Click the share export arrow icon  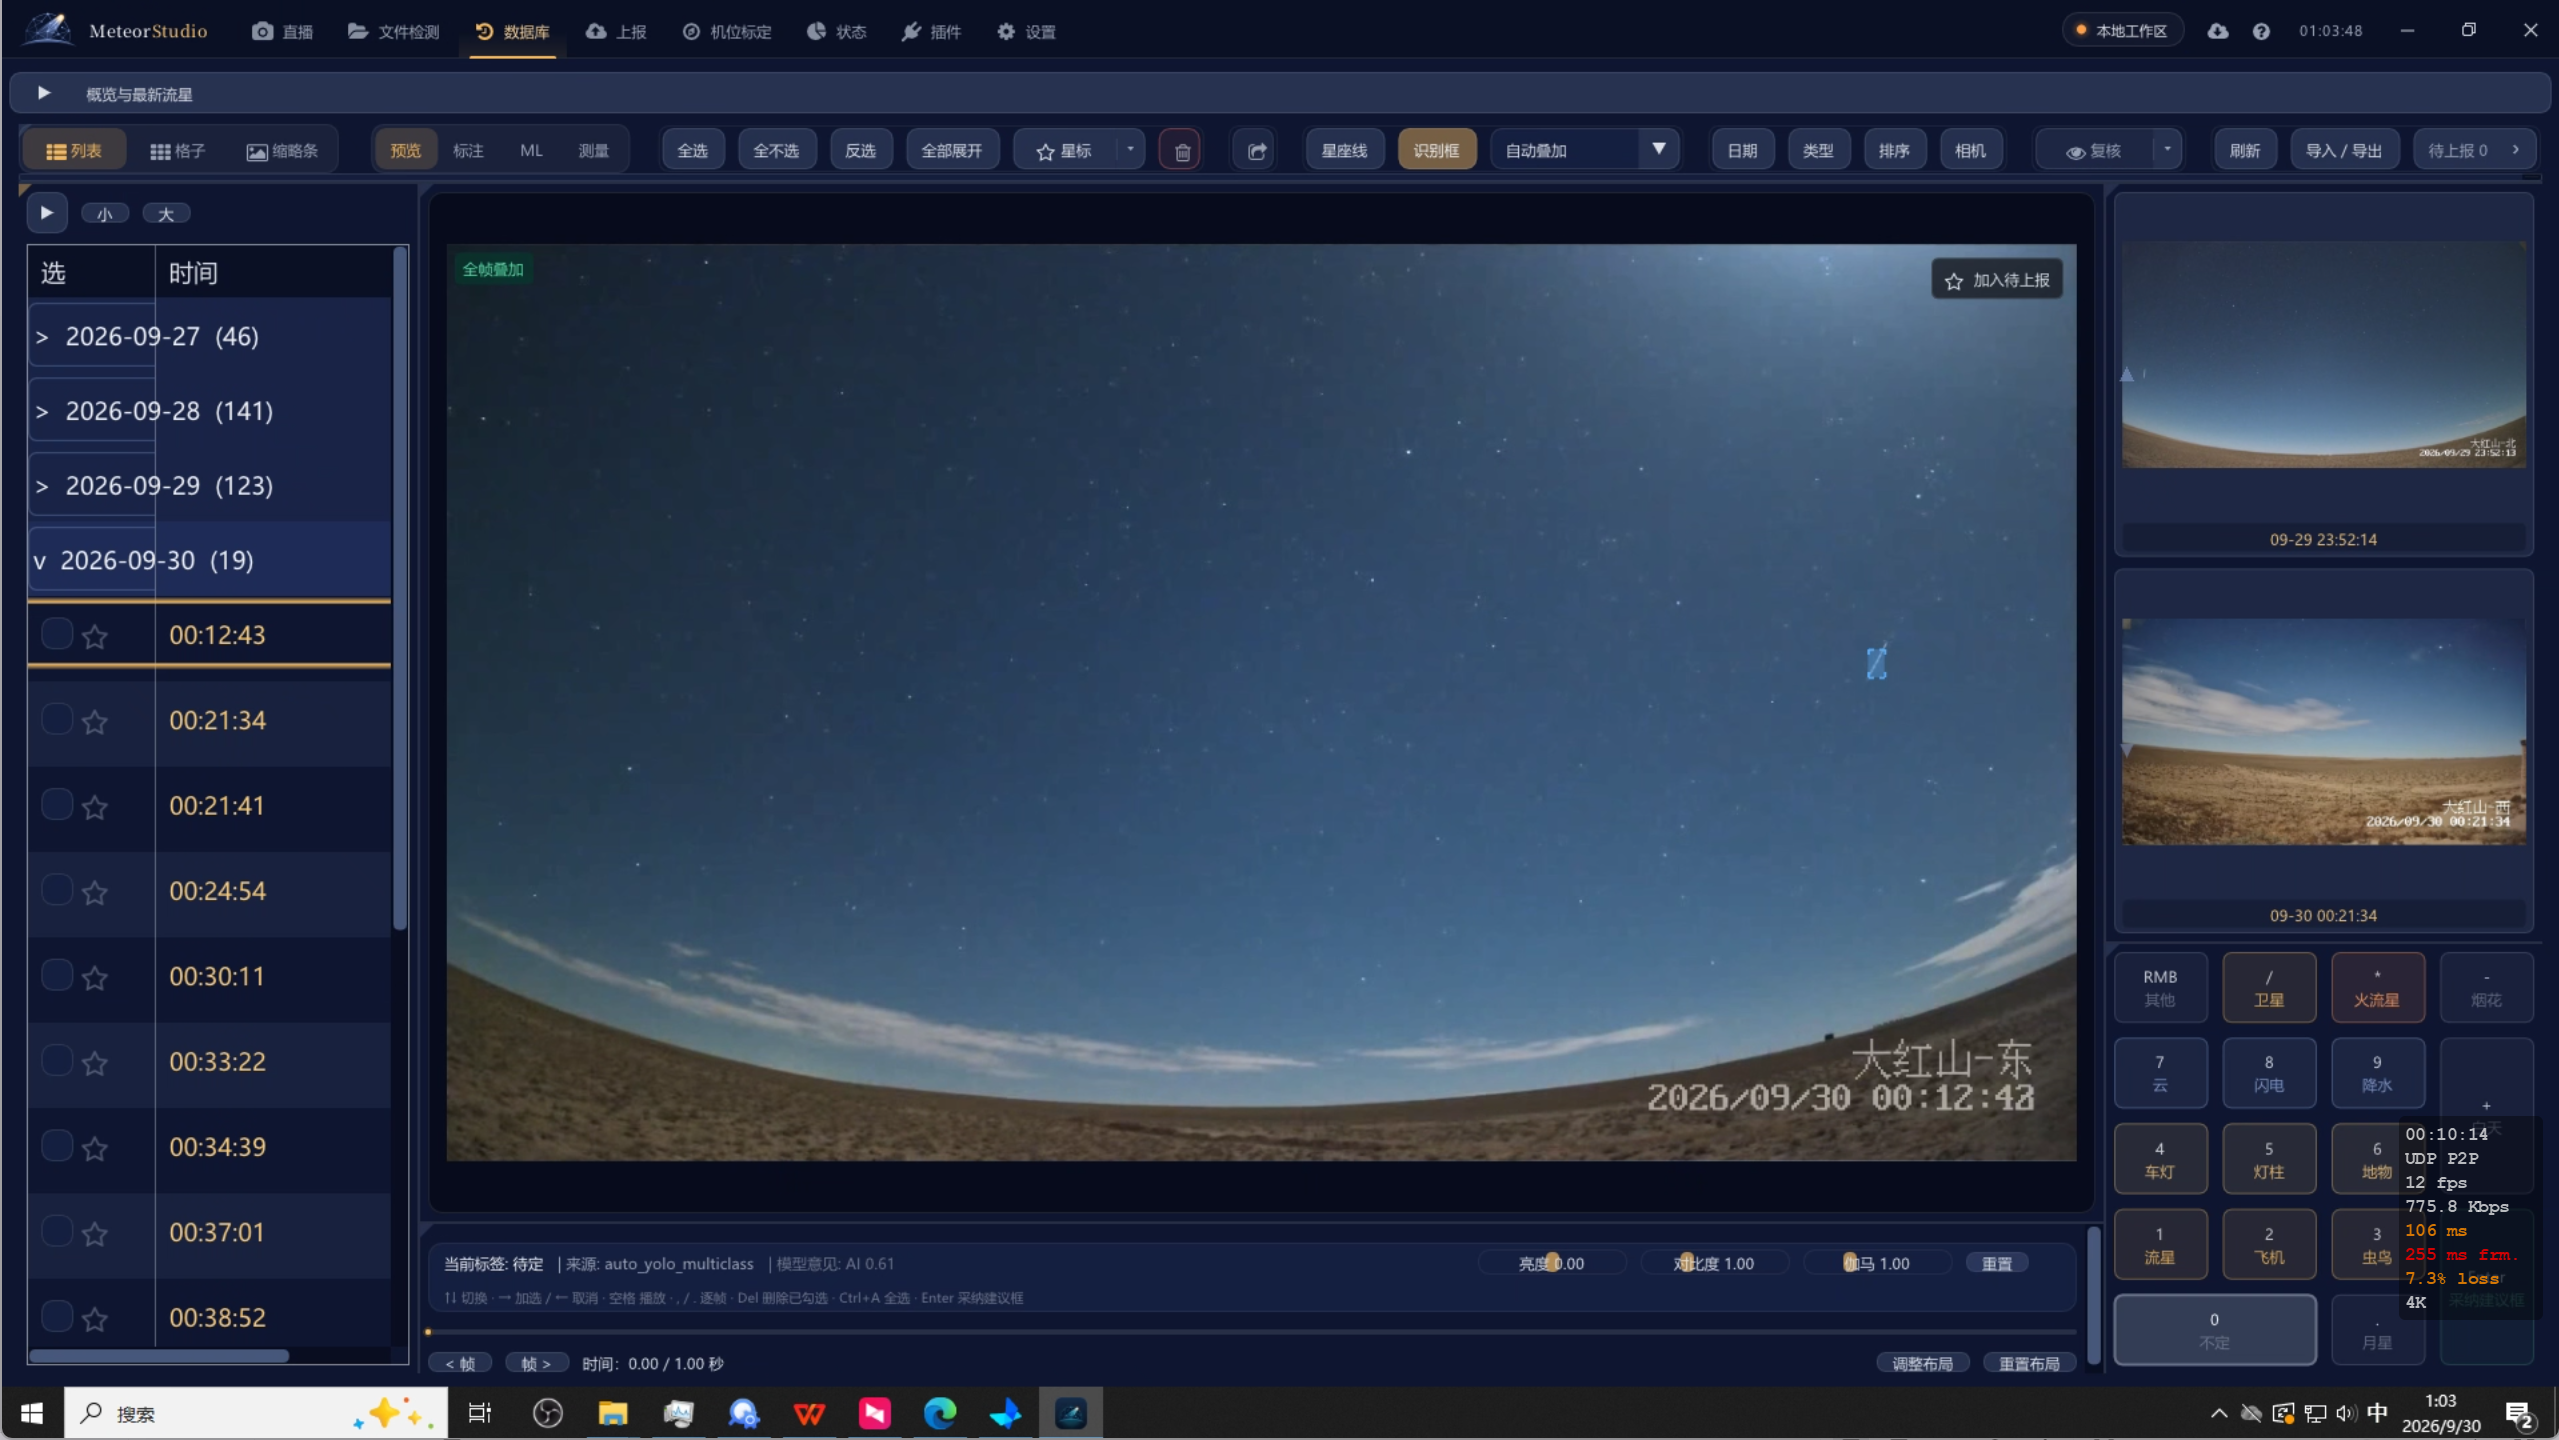click(1256, 151)
